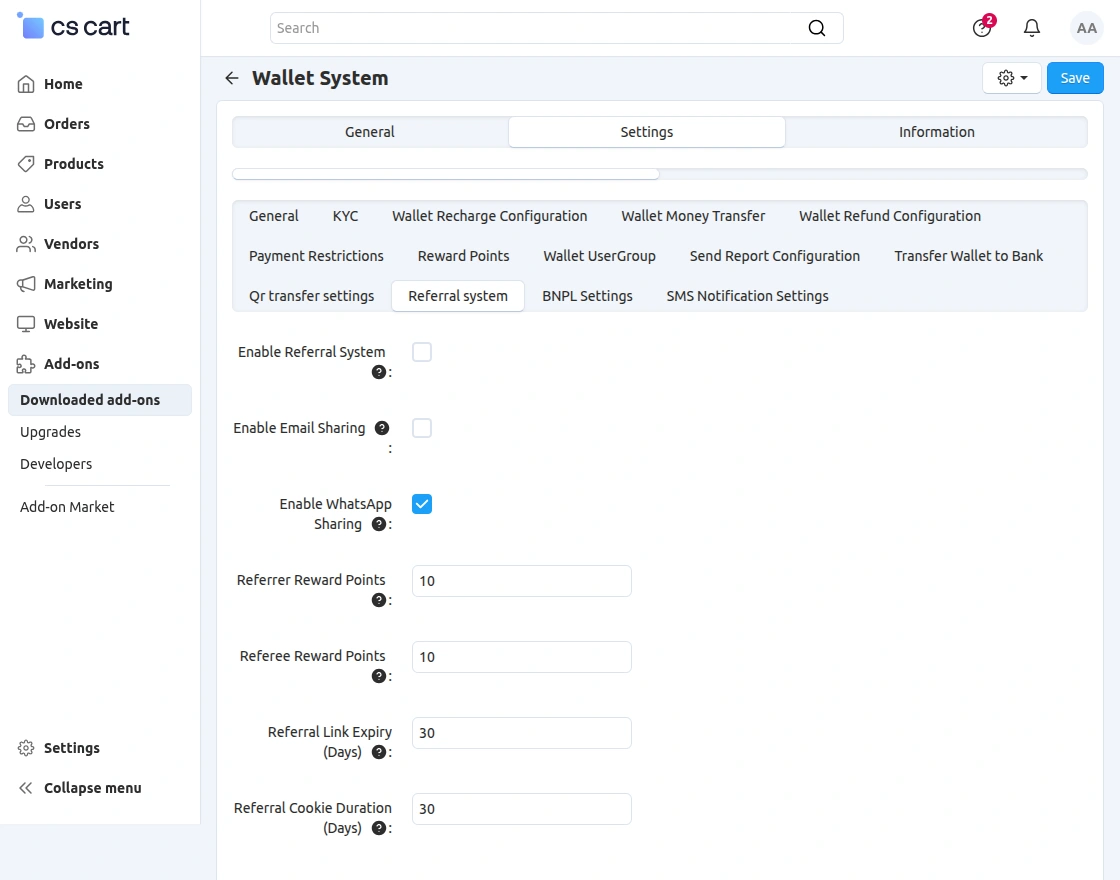Screen dimensions: 1120x880
Task: Click the Referrer Reward Points field
Action: 522,581
